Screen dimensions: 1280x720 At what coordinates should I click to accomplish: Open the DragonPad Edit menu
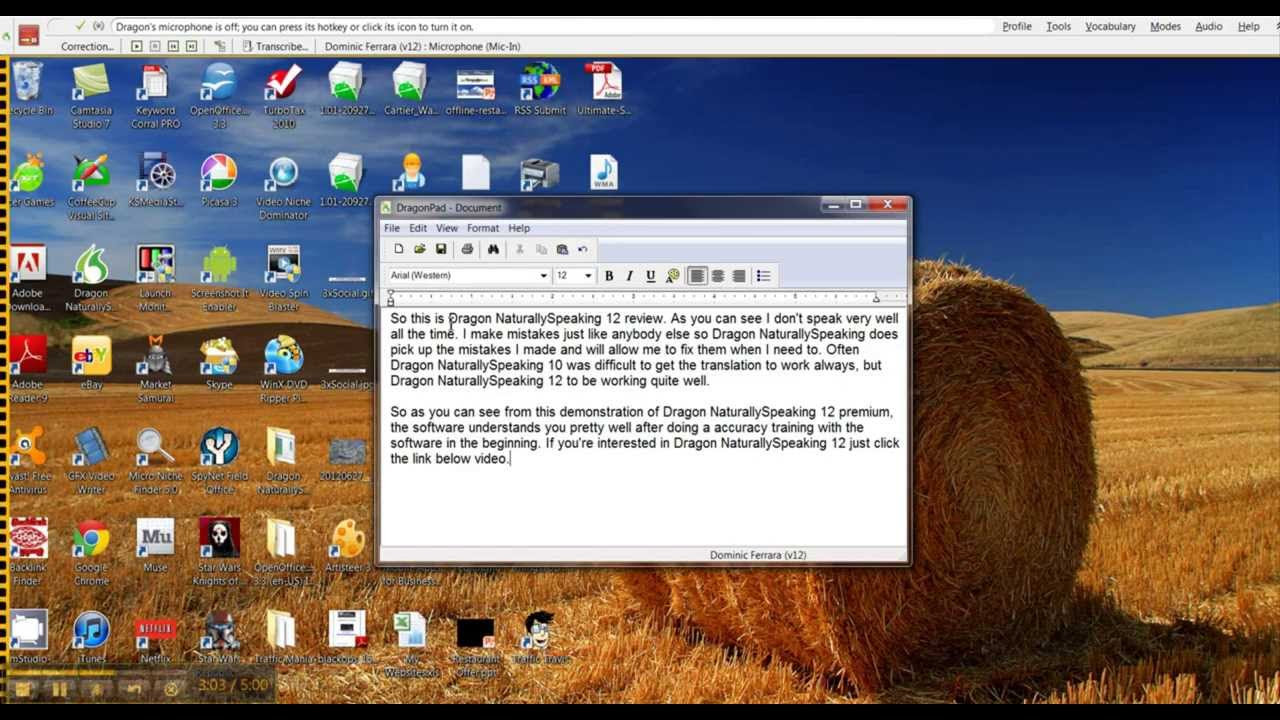(418, 228)
